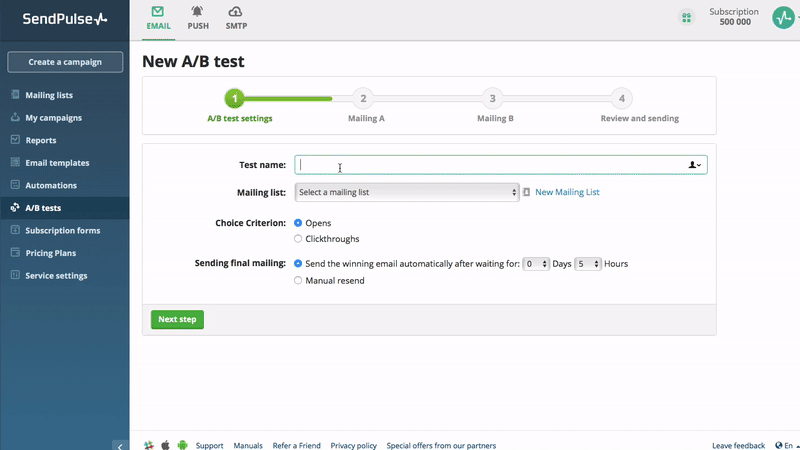Viewport: 800px width, 450px height.
Task: Click the list icon beside New Mailing List
Action: 527,192
